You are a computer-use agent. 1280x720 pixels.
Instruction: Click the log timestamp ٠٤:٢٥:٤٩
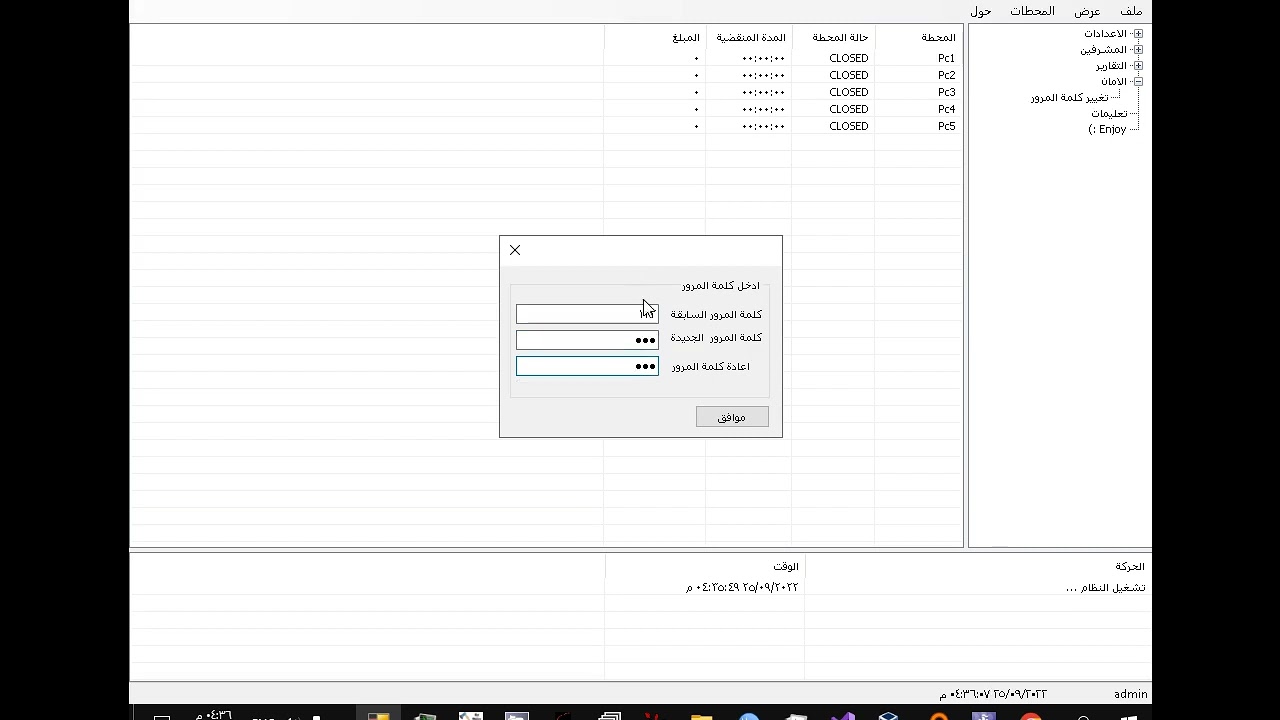(742, 588)
